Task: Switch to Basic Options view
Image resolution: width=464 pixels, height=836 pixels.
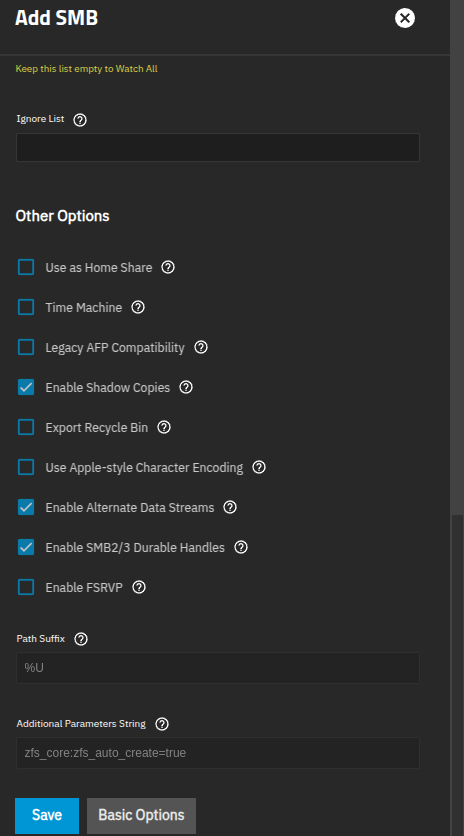Action: click(x=141, y=815)
